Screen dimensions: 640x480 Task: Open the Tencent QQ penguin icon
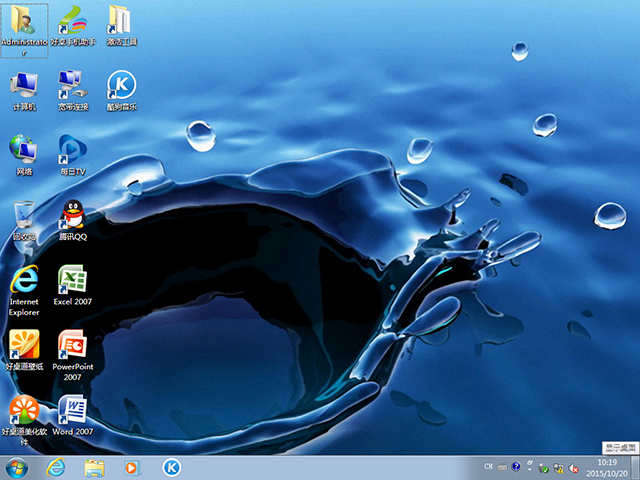point(73,219)
